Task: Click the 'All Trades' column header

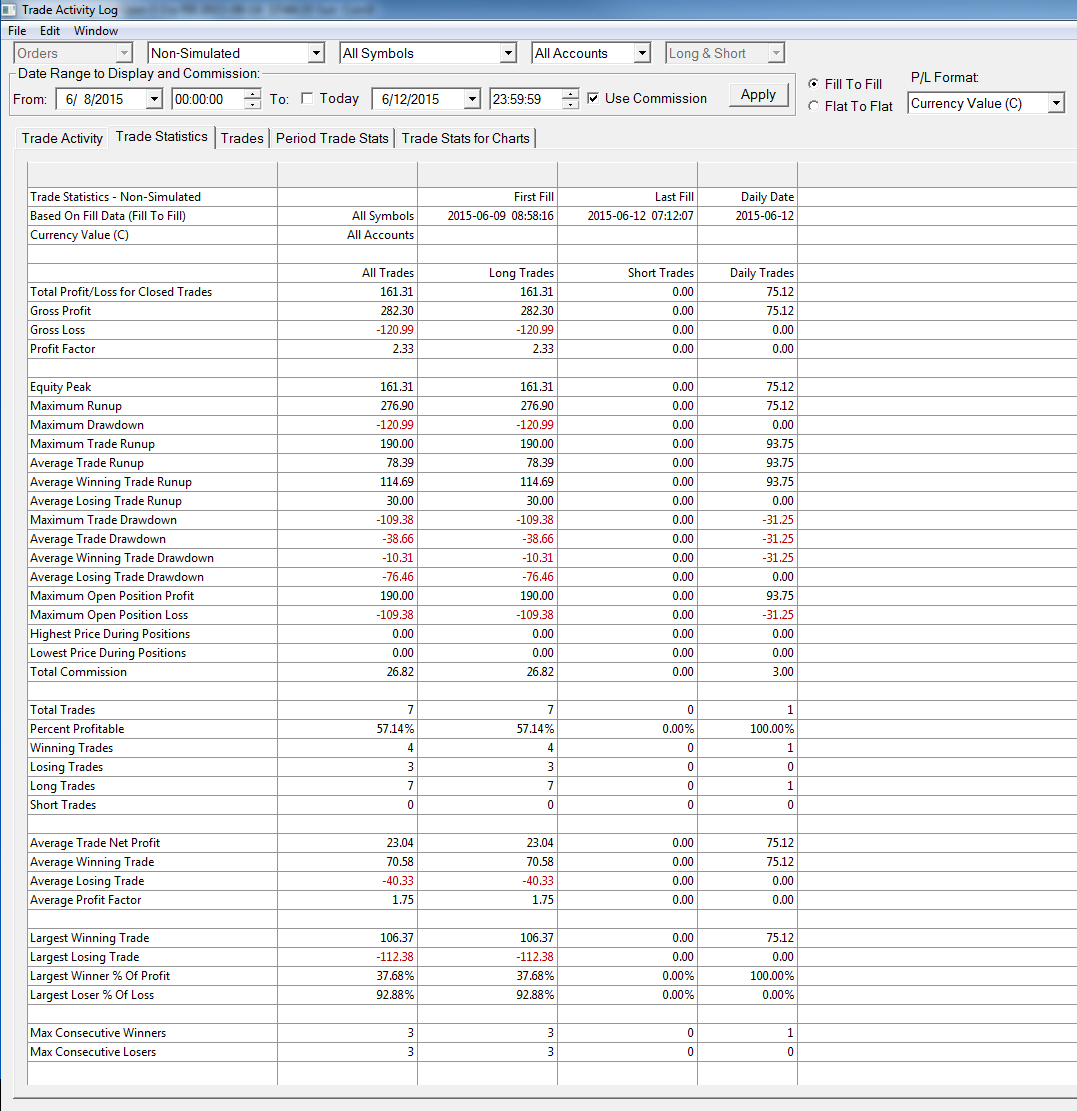Action: 388,273
